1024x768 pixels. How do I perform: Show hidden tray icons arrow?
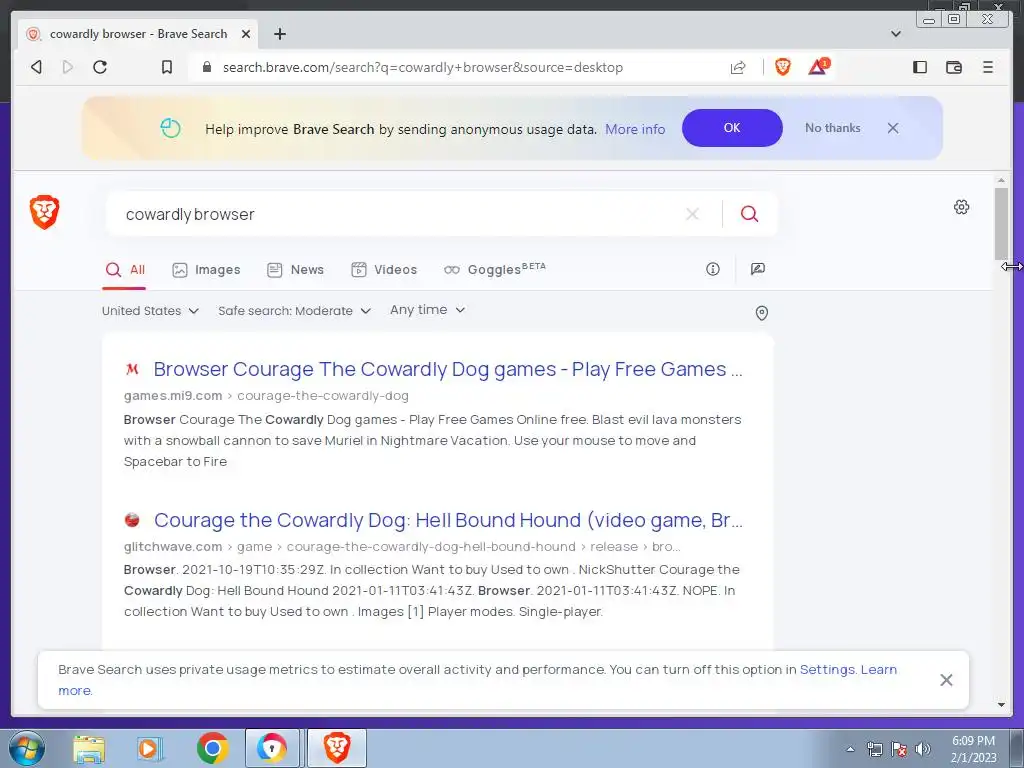850,749
